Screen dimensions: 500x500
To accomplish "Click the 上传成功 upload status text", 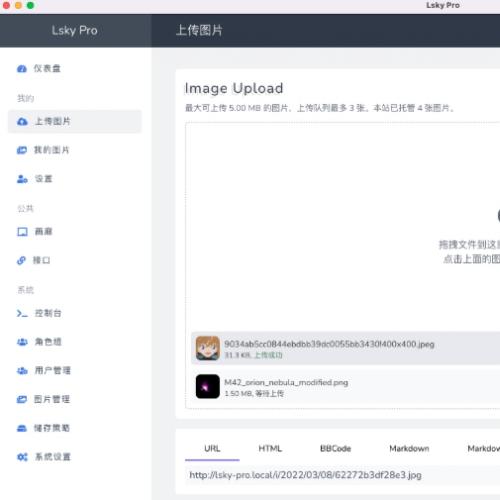I will [268, 355].
